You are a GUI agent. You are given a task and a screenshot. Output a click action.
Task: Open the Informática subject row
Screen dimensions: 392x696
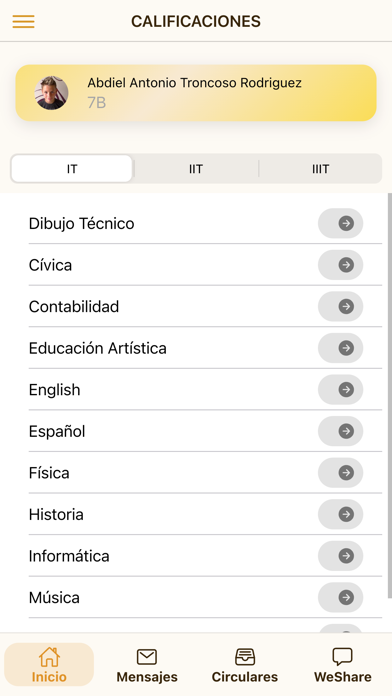point(205,556)
